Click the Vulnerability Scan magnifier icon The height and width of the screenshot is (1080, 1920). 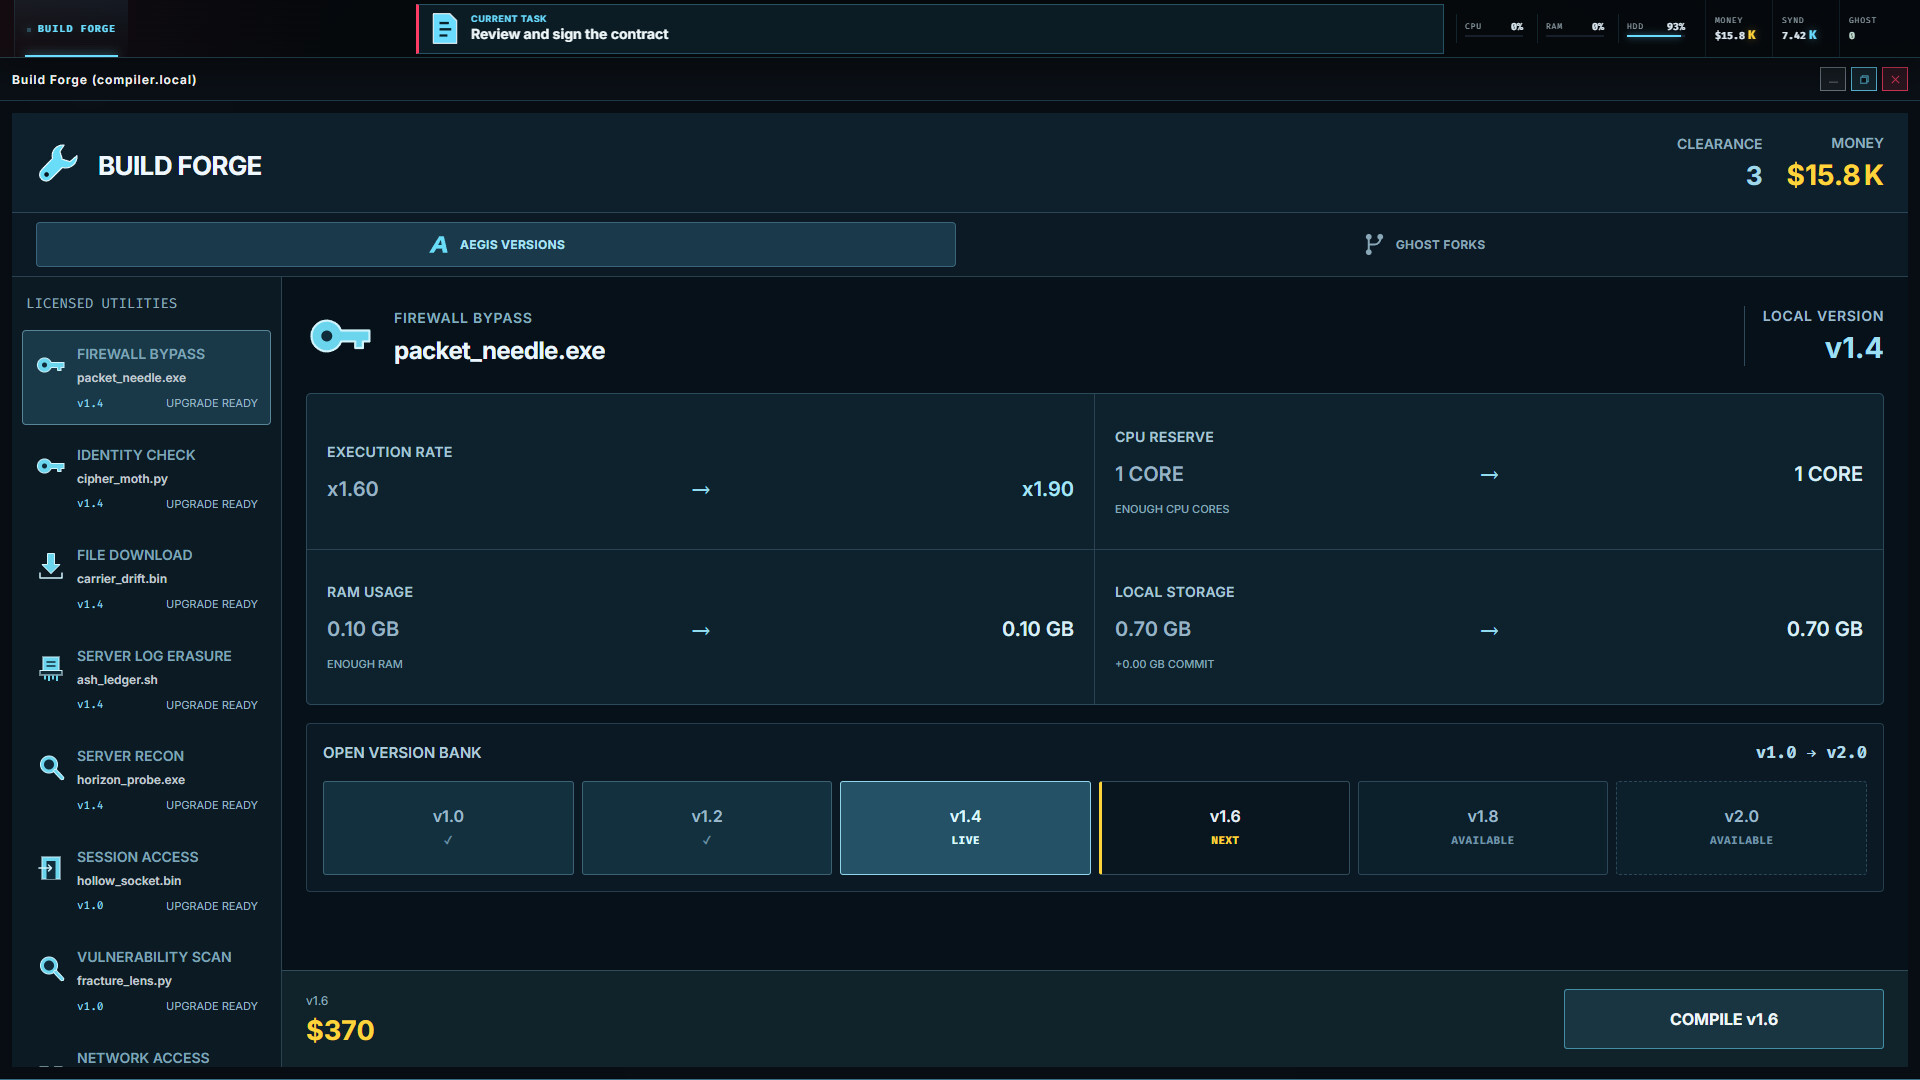tap(51, 968)
